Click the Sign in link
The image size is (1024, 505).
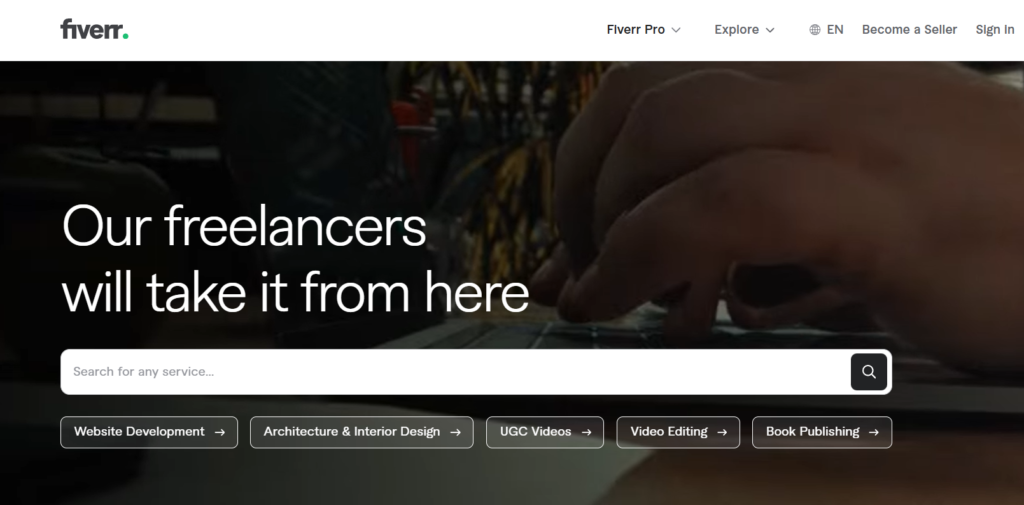click(x=995, y=29)
